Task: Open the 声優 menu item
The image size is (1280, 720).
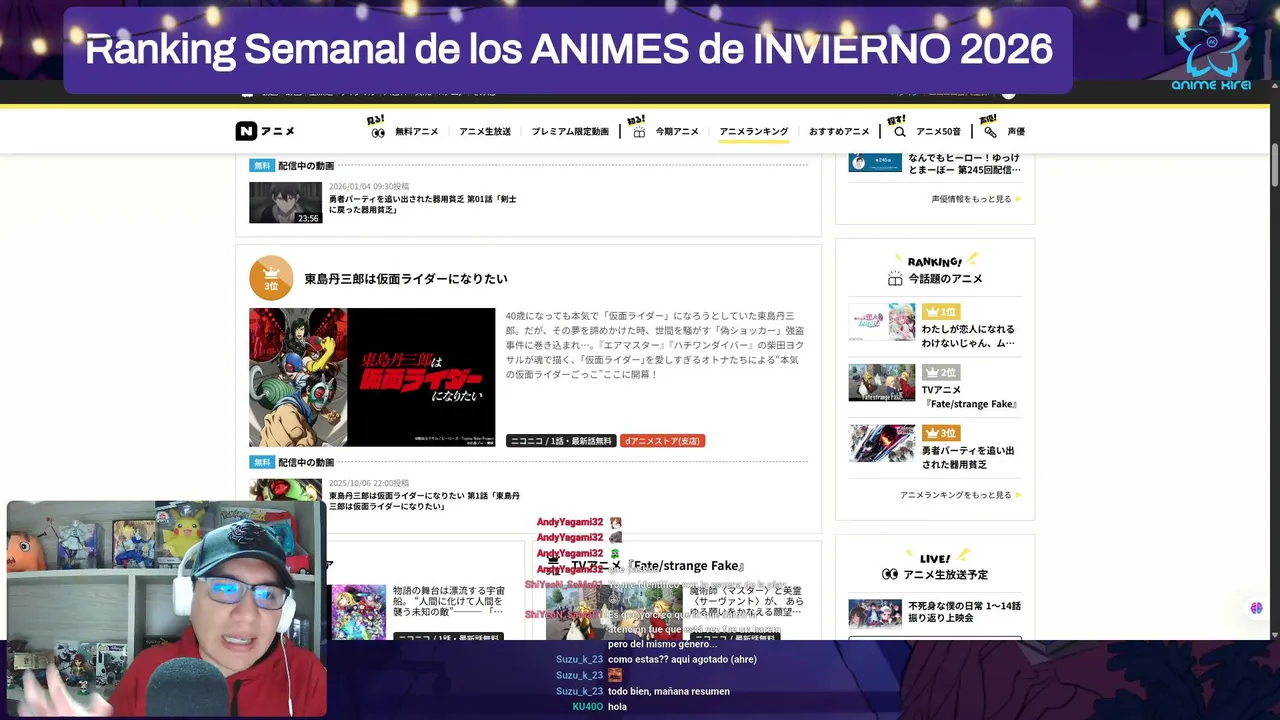Action: [x=1016, y=132]
